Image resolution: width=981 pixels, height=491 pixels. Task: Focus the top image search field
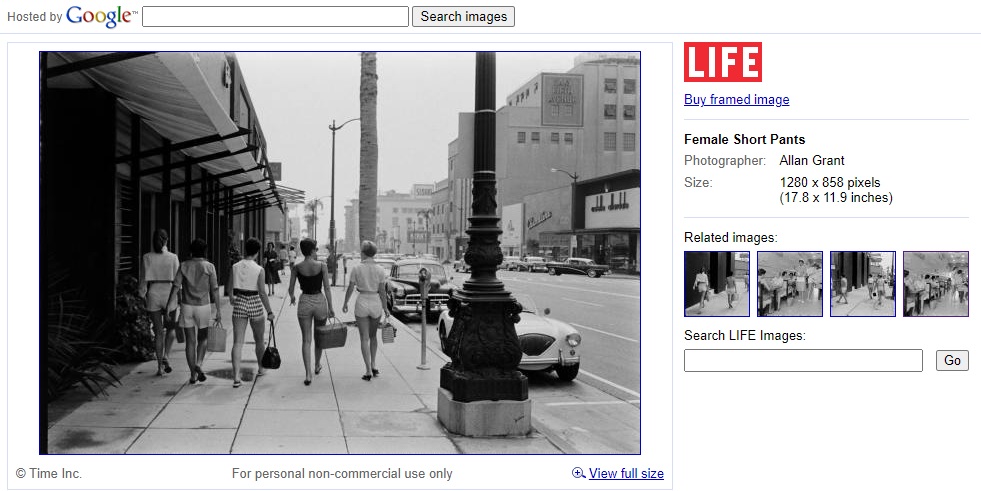pyautogui.click(x=275, y=16)
